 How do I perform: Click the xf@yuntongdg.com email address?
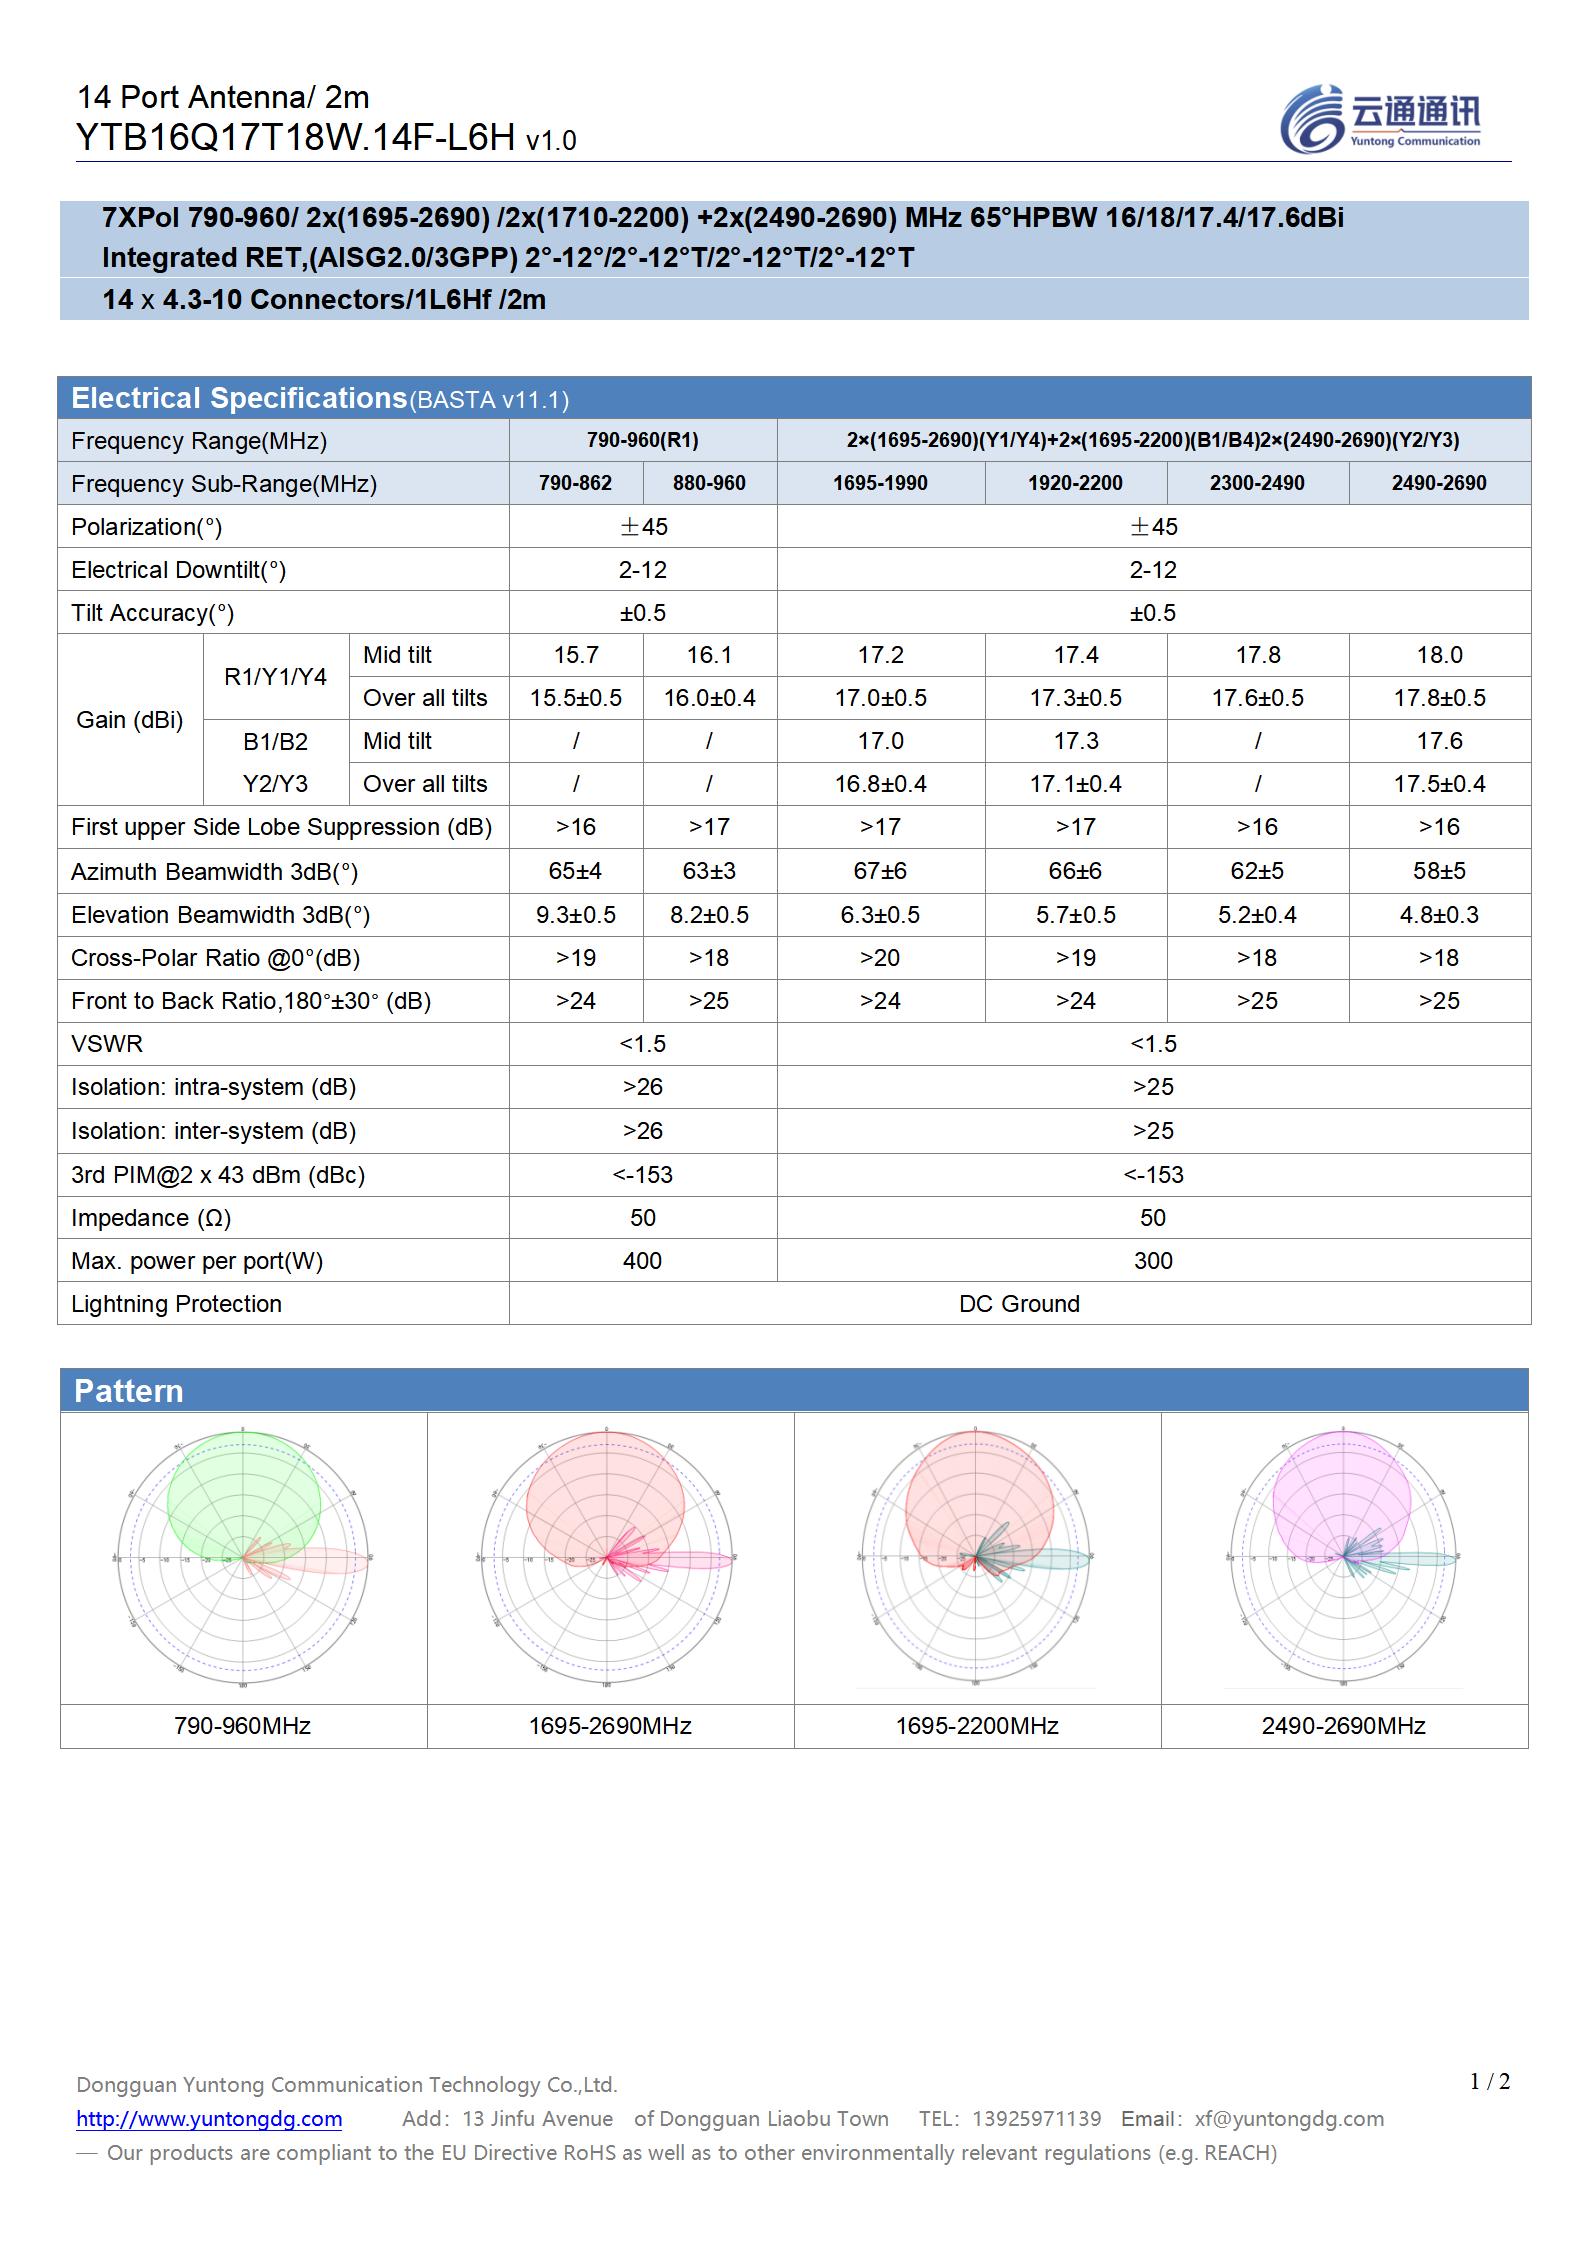[x=1289, y=2119]
